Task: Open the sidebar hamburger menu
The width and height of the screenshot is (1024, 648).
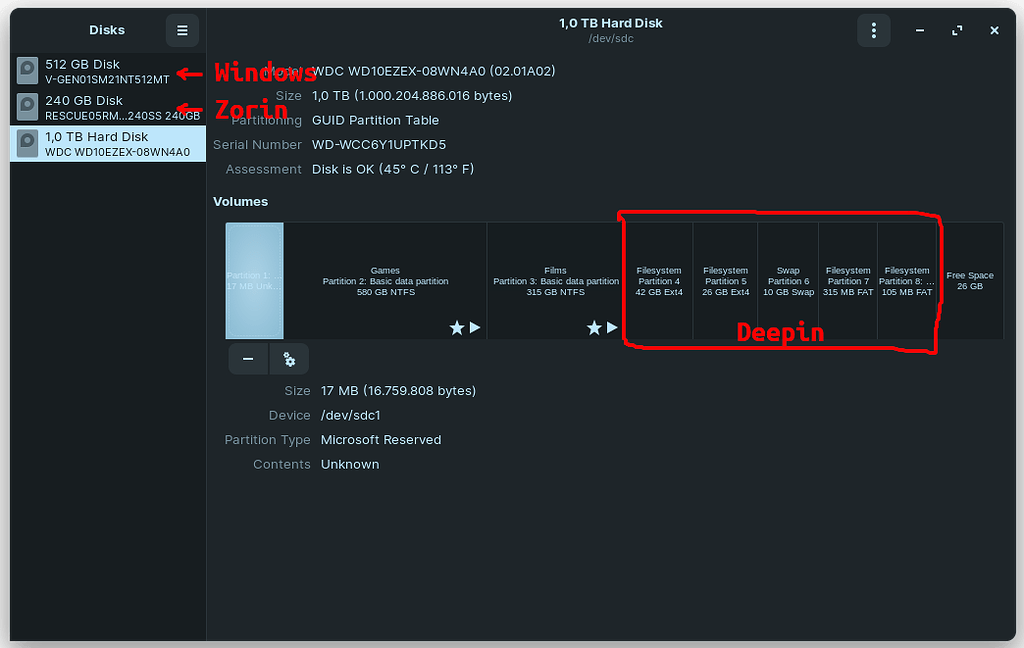Action: [182, 30]
